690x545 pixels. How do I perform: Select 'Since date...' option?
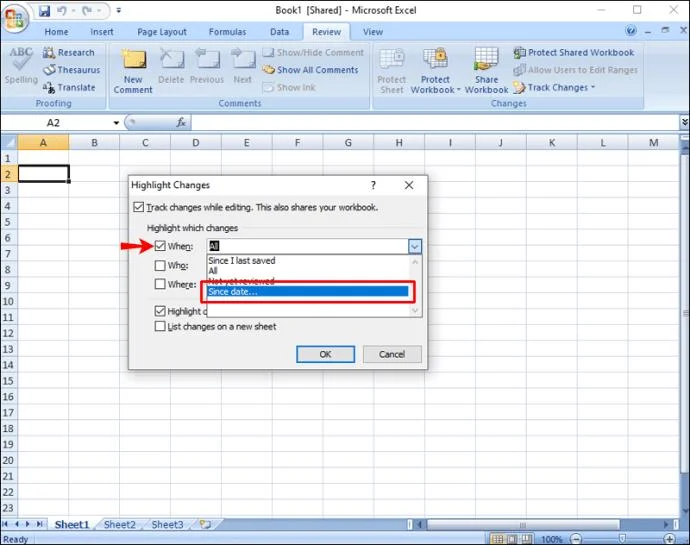(x=308, y=291)
